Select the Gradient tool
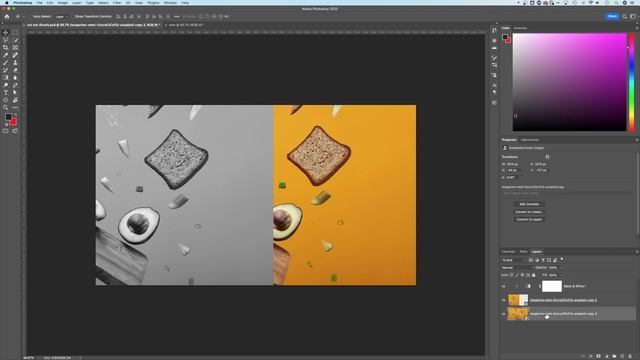The height and width of the screenshot is (360, 640). point(6,78)
